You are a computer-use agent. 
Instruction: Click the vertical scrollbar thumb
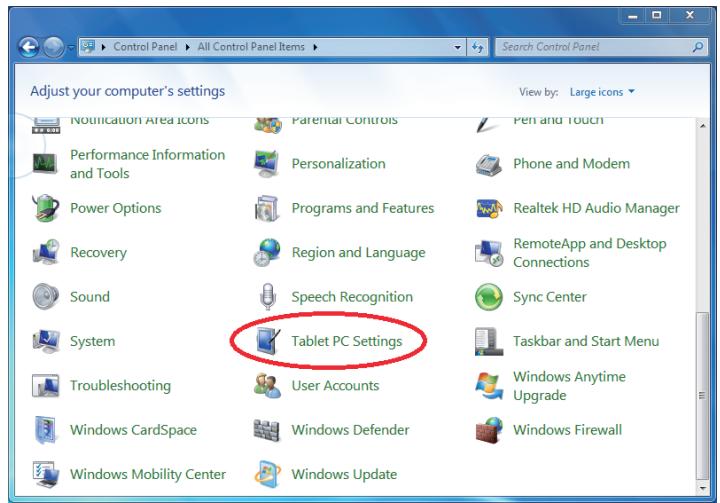703,396
